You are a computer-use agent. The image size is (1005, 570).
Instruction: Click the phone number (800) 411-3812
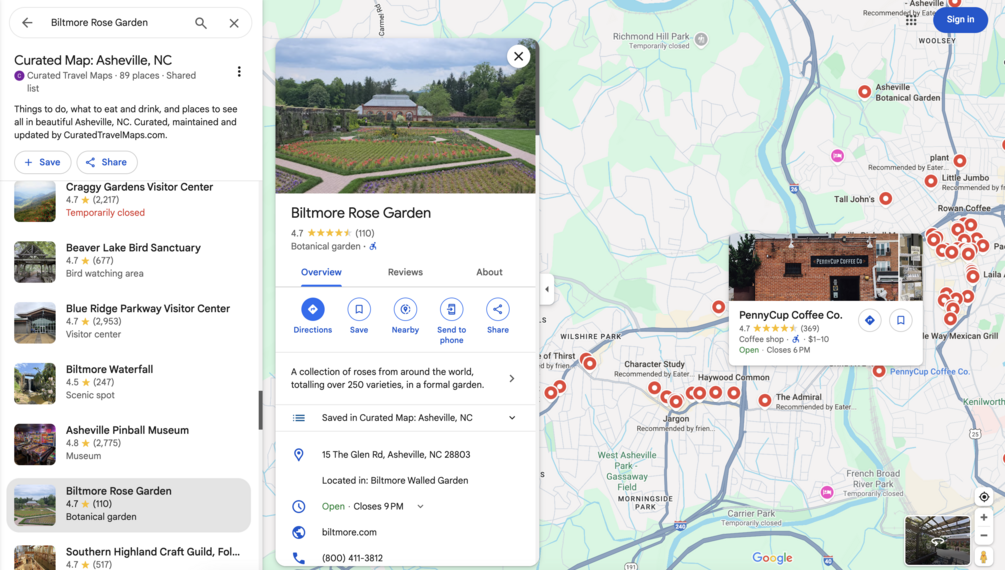pyautogui.click(x=353, y=558)
